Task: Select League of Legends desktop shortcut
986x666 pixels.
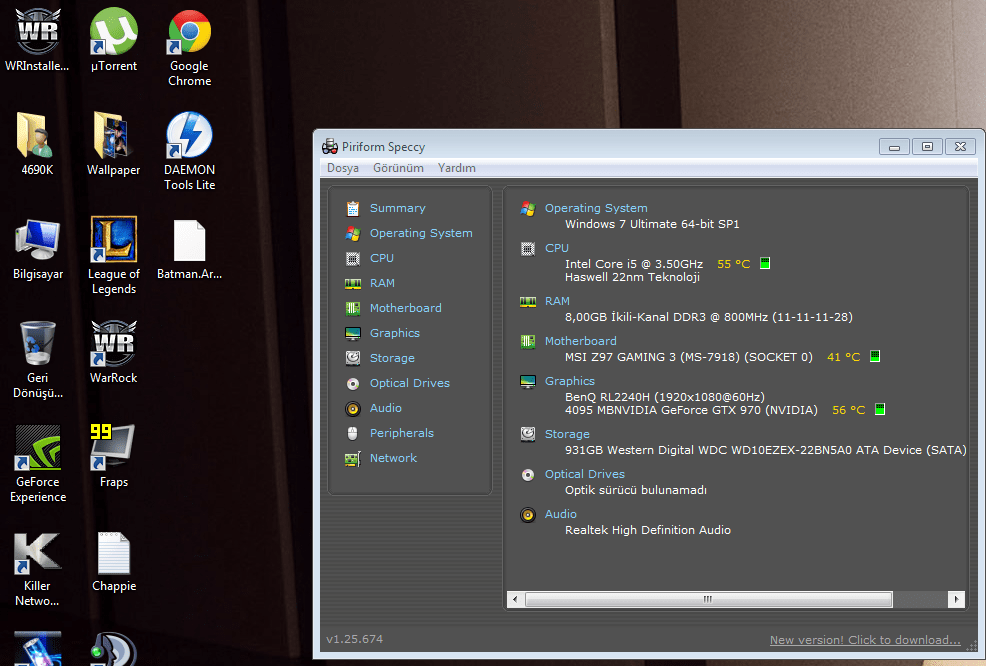Action: [x=114, y=255]
